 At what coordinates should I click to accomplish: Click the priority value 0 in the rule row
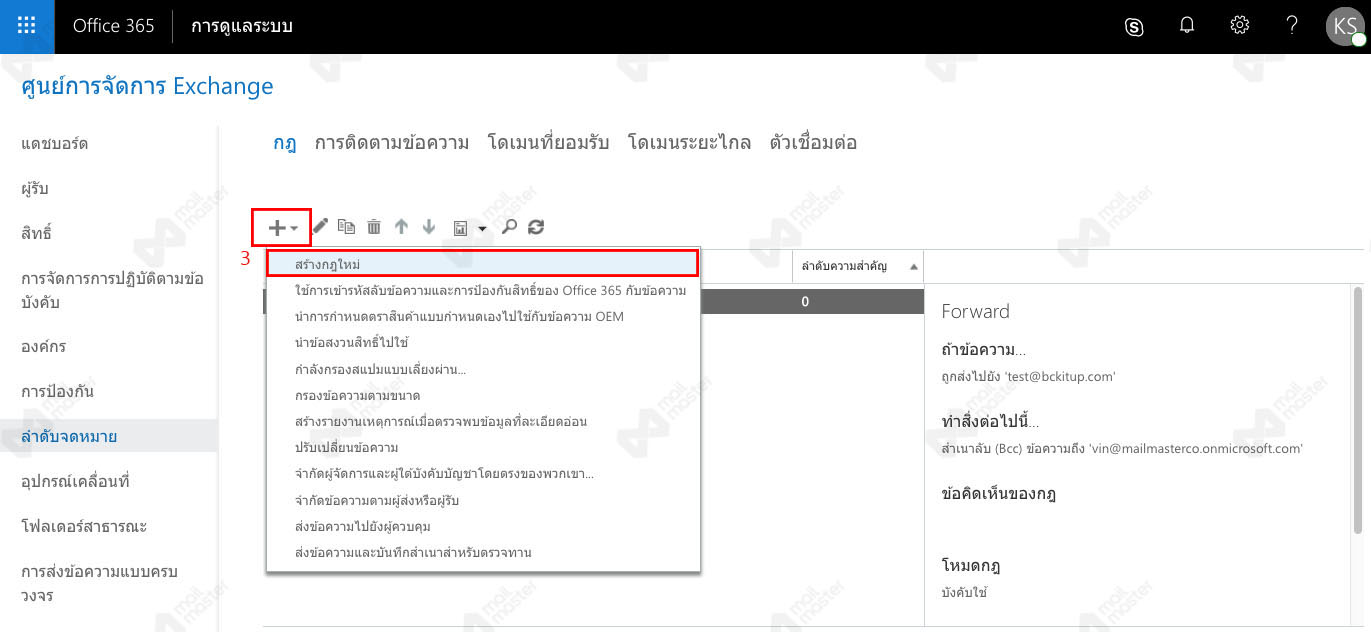point(805,301)
